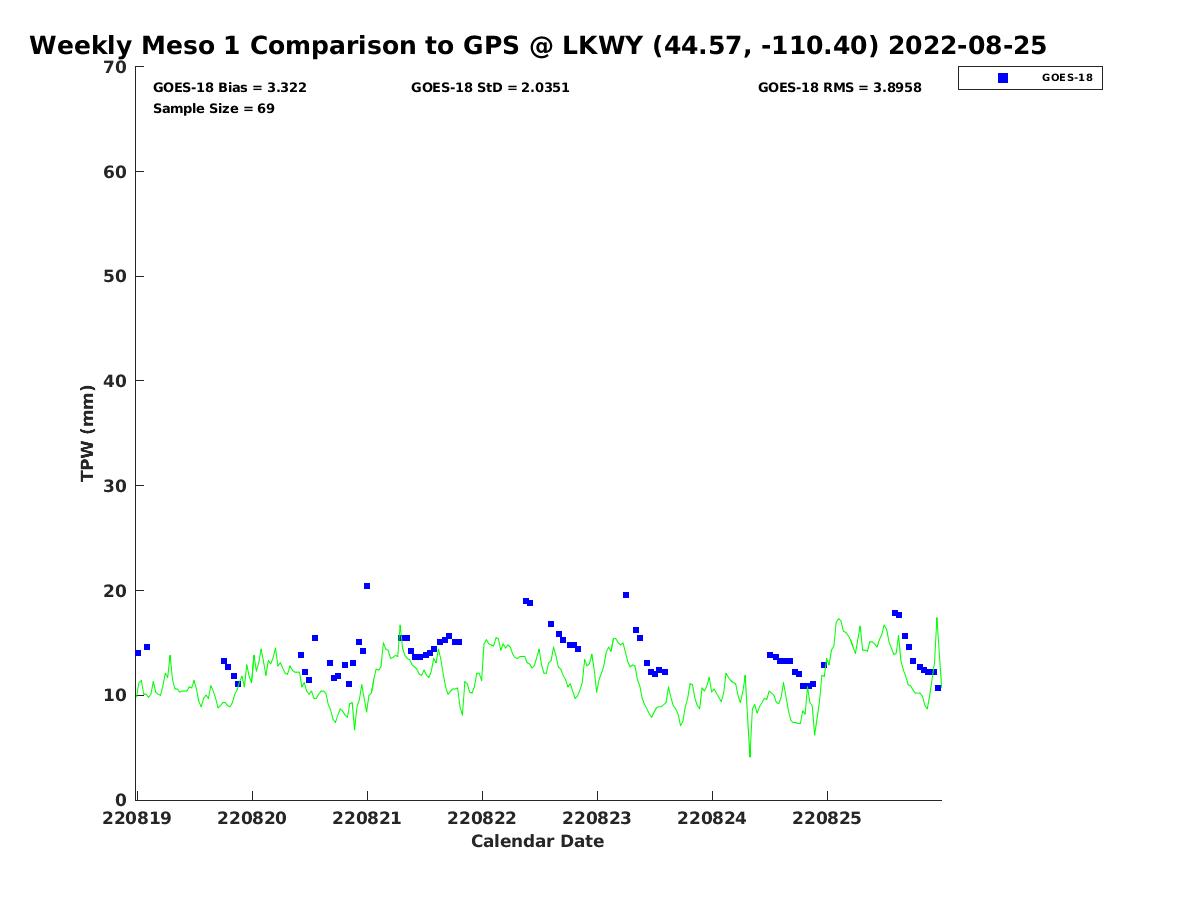Screen dimensions: 1200x900
Task: Click the Calendar Date x-axis label
Action: [x=538, y=842]
